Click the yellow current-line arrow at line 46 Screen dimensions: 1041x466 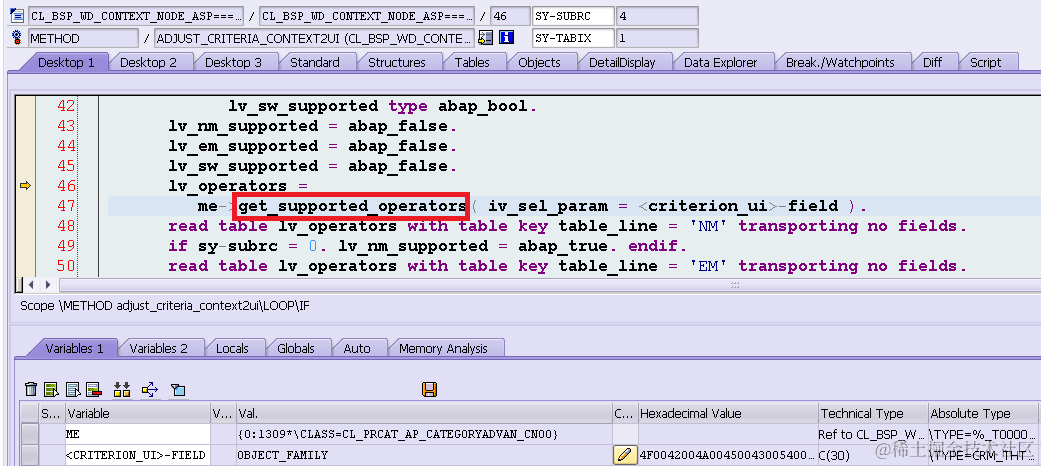point(25,186)
